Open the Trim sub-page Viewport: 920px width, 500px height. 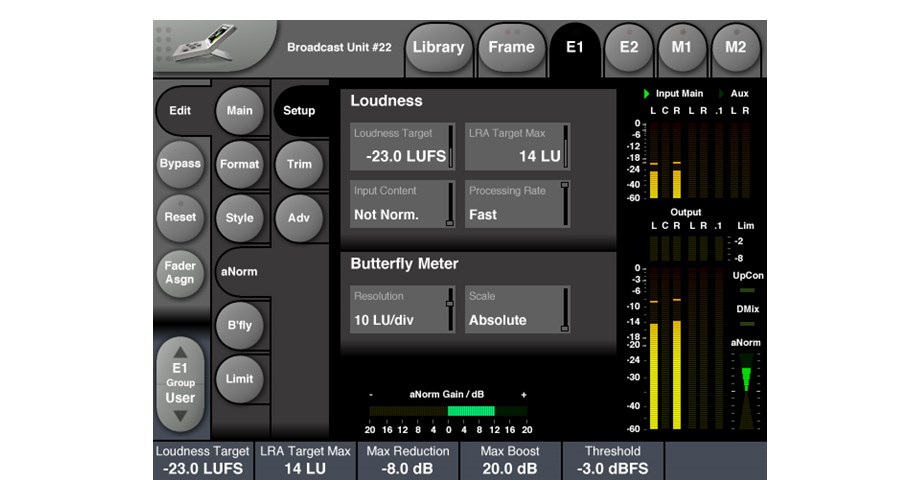coord(299,164)
